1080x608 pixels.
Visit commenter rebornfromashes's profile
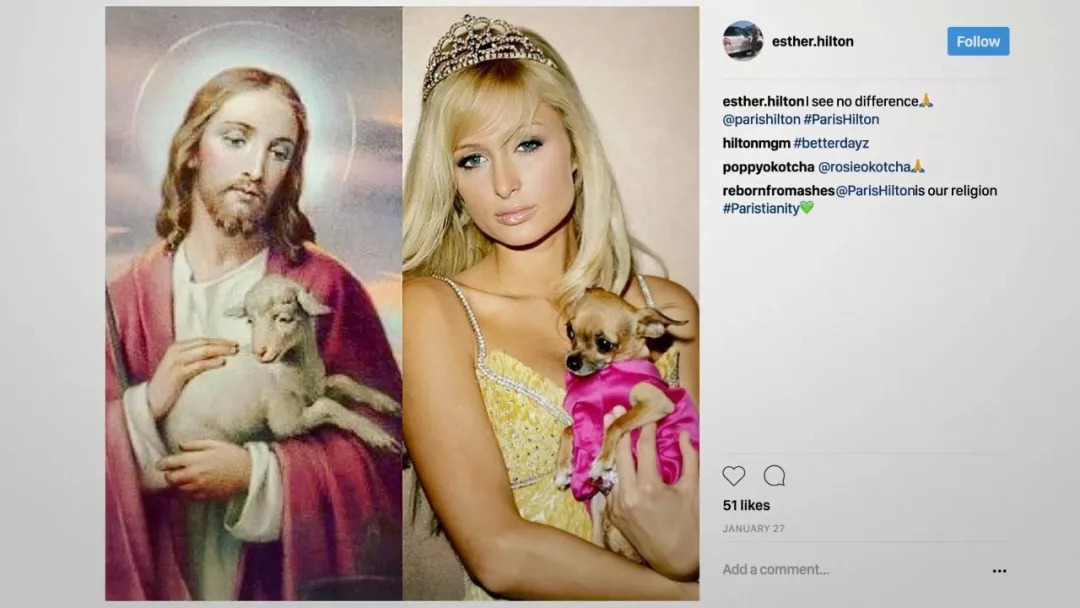click(778, 191)
